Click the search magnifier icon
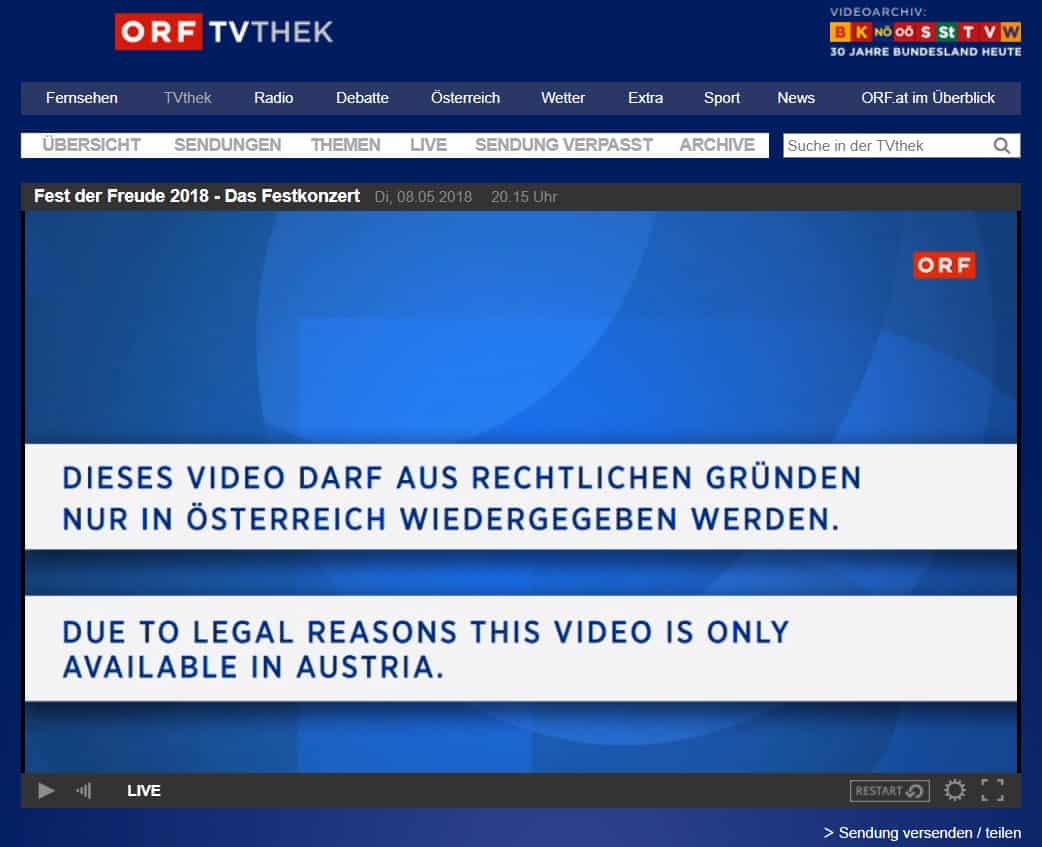Screen dimensions: 1042x847 coord(1002,145)
